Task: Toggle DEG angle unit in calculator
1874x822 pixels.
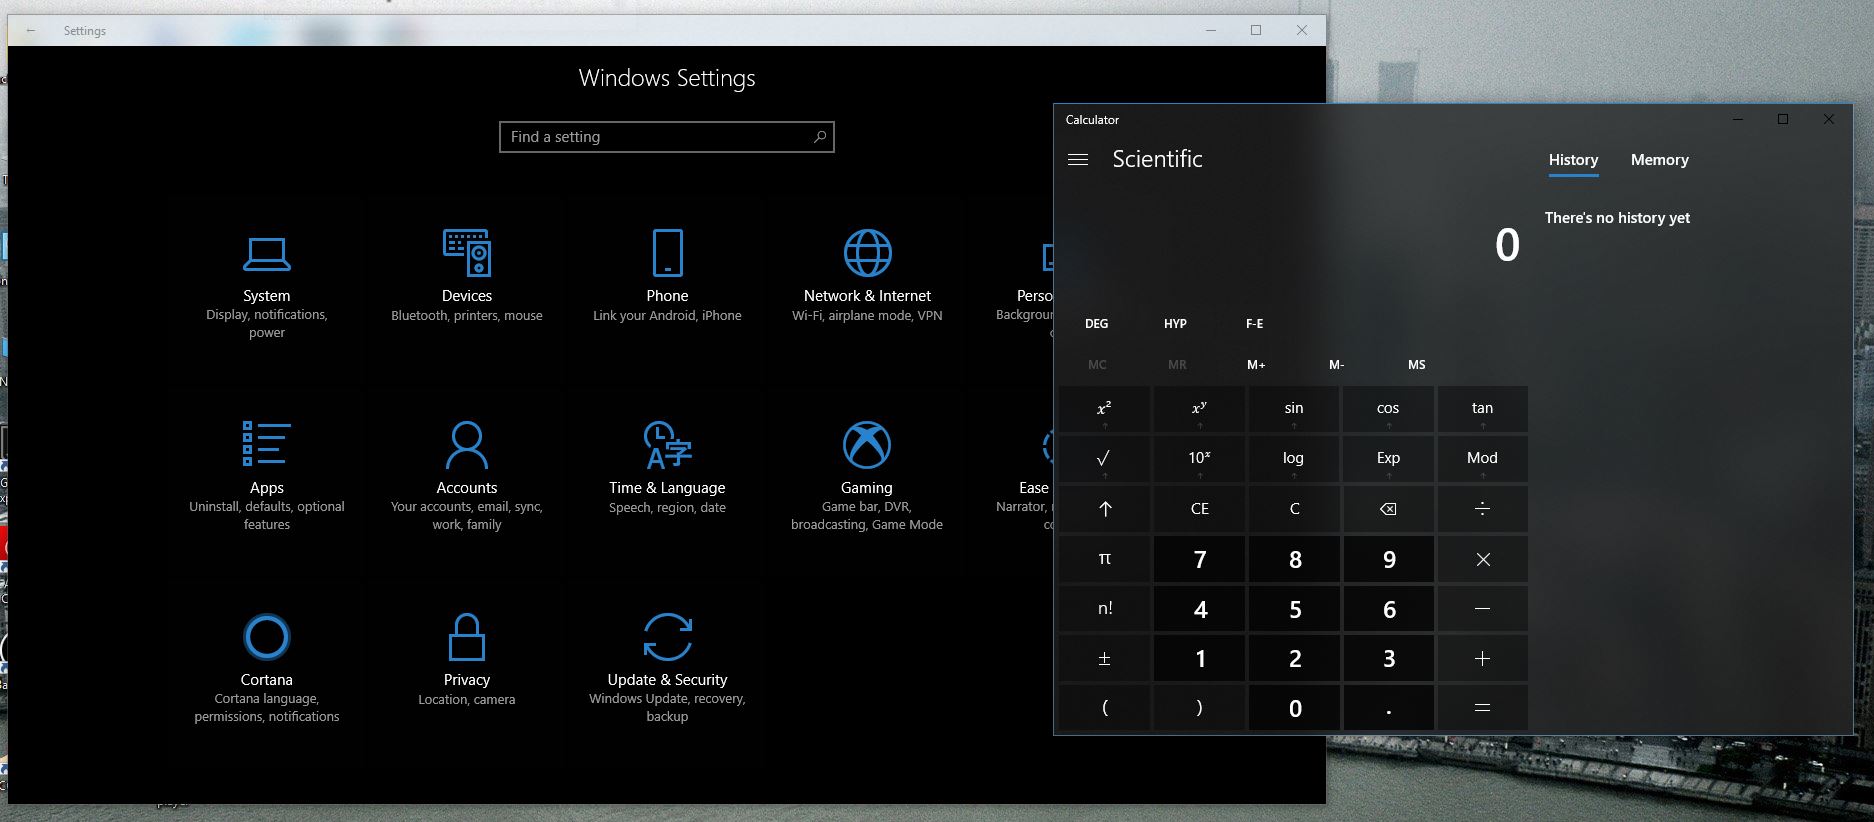Action: [x=1096, y=324]
